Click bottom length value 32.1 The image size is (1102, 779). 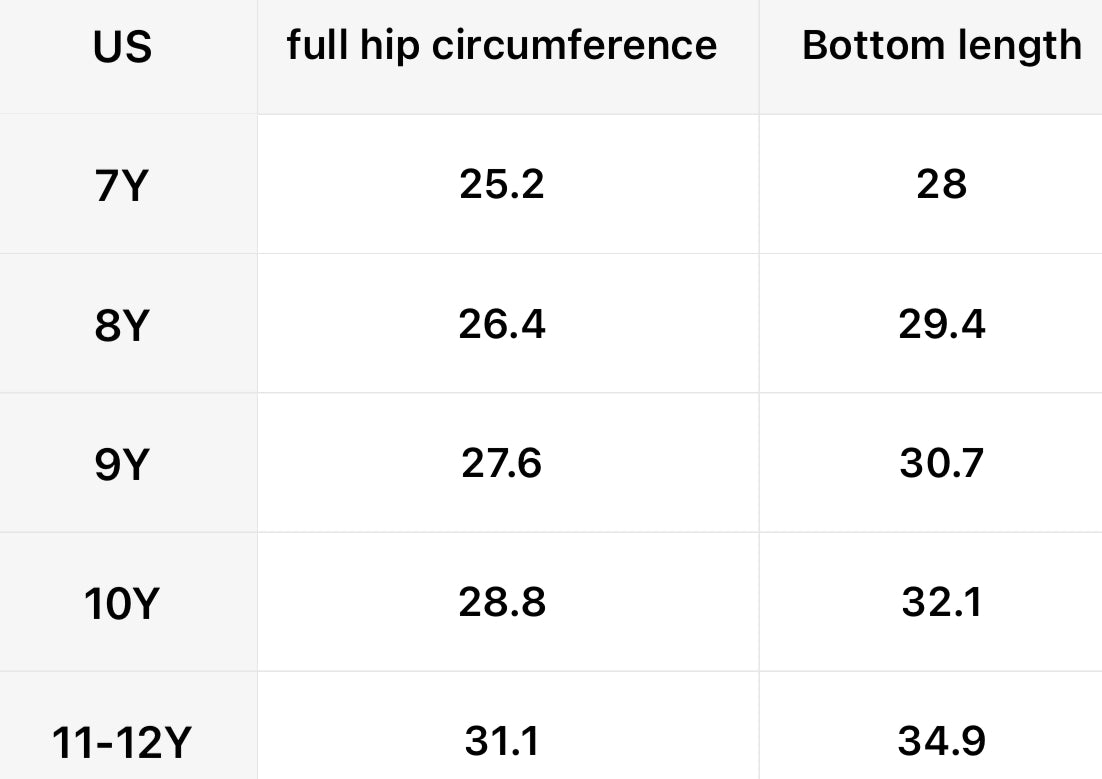coord(941,603)
